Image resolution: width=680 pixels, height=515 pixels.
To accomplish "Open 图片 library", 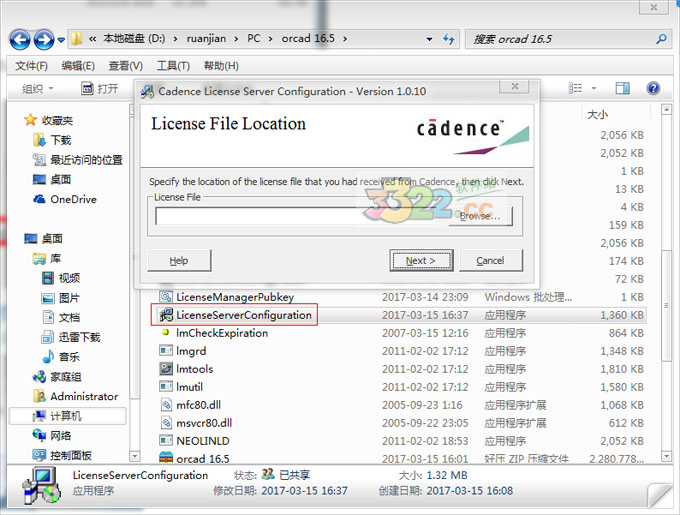I will [61, 298].
